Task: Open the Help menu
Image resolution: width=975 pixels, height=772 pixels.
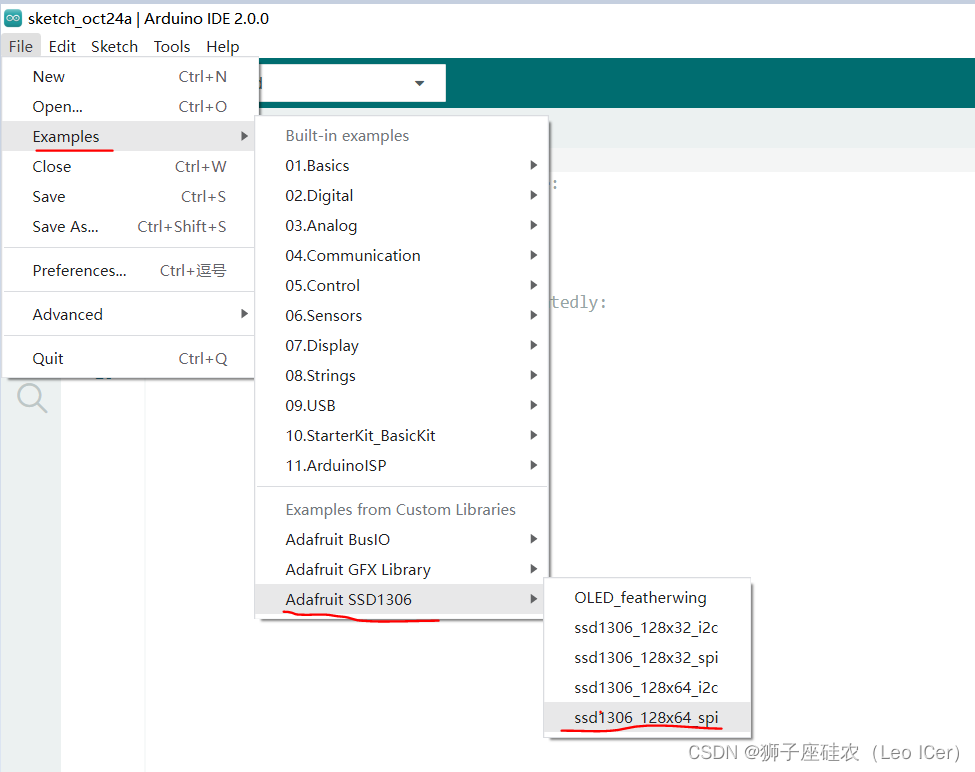Action: [x=223, y=47]
